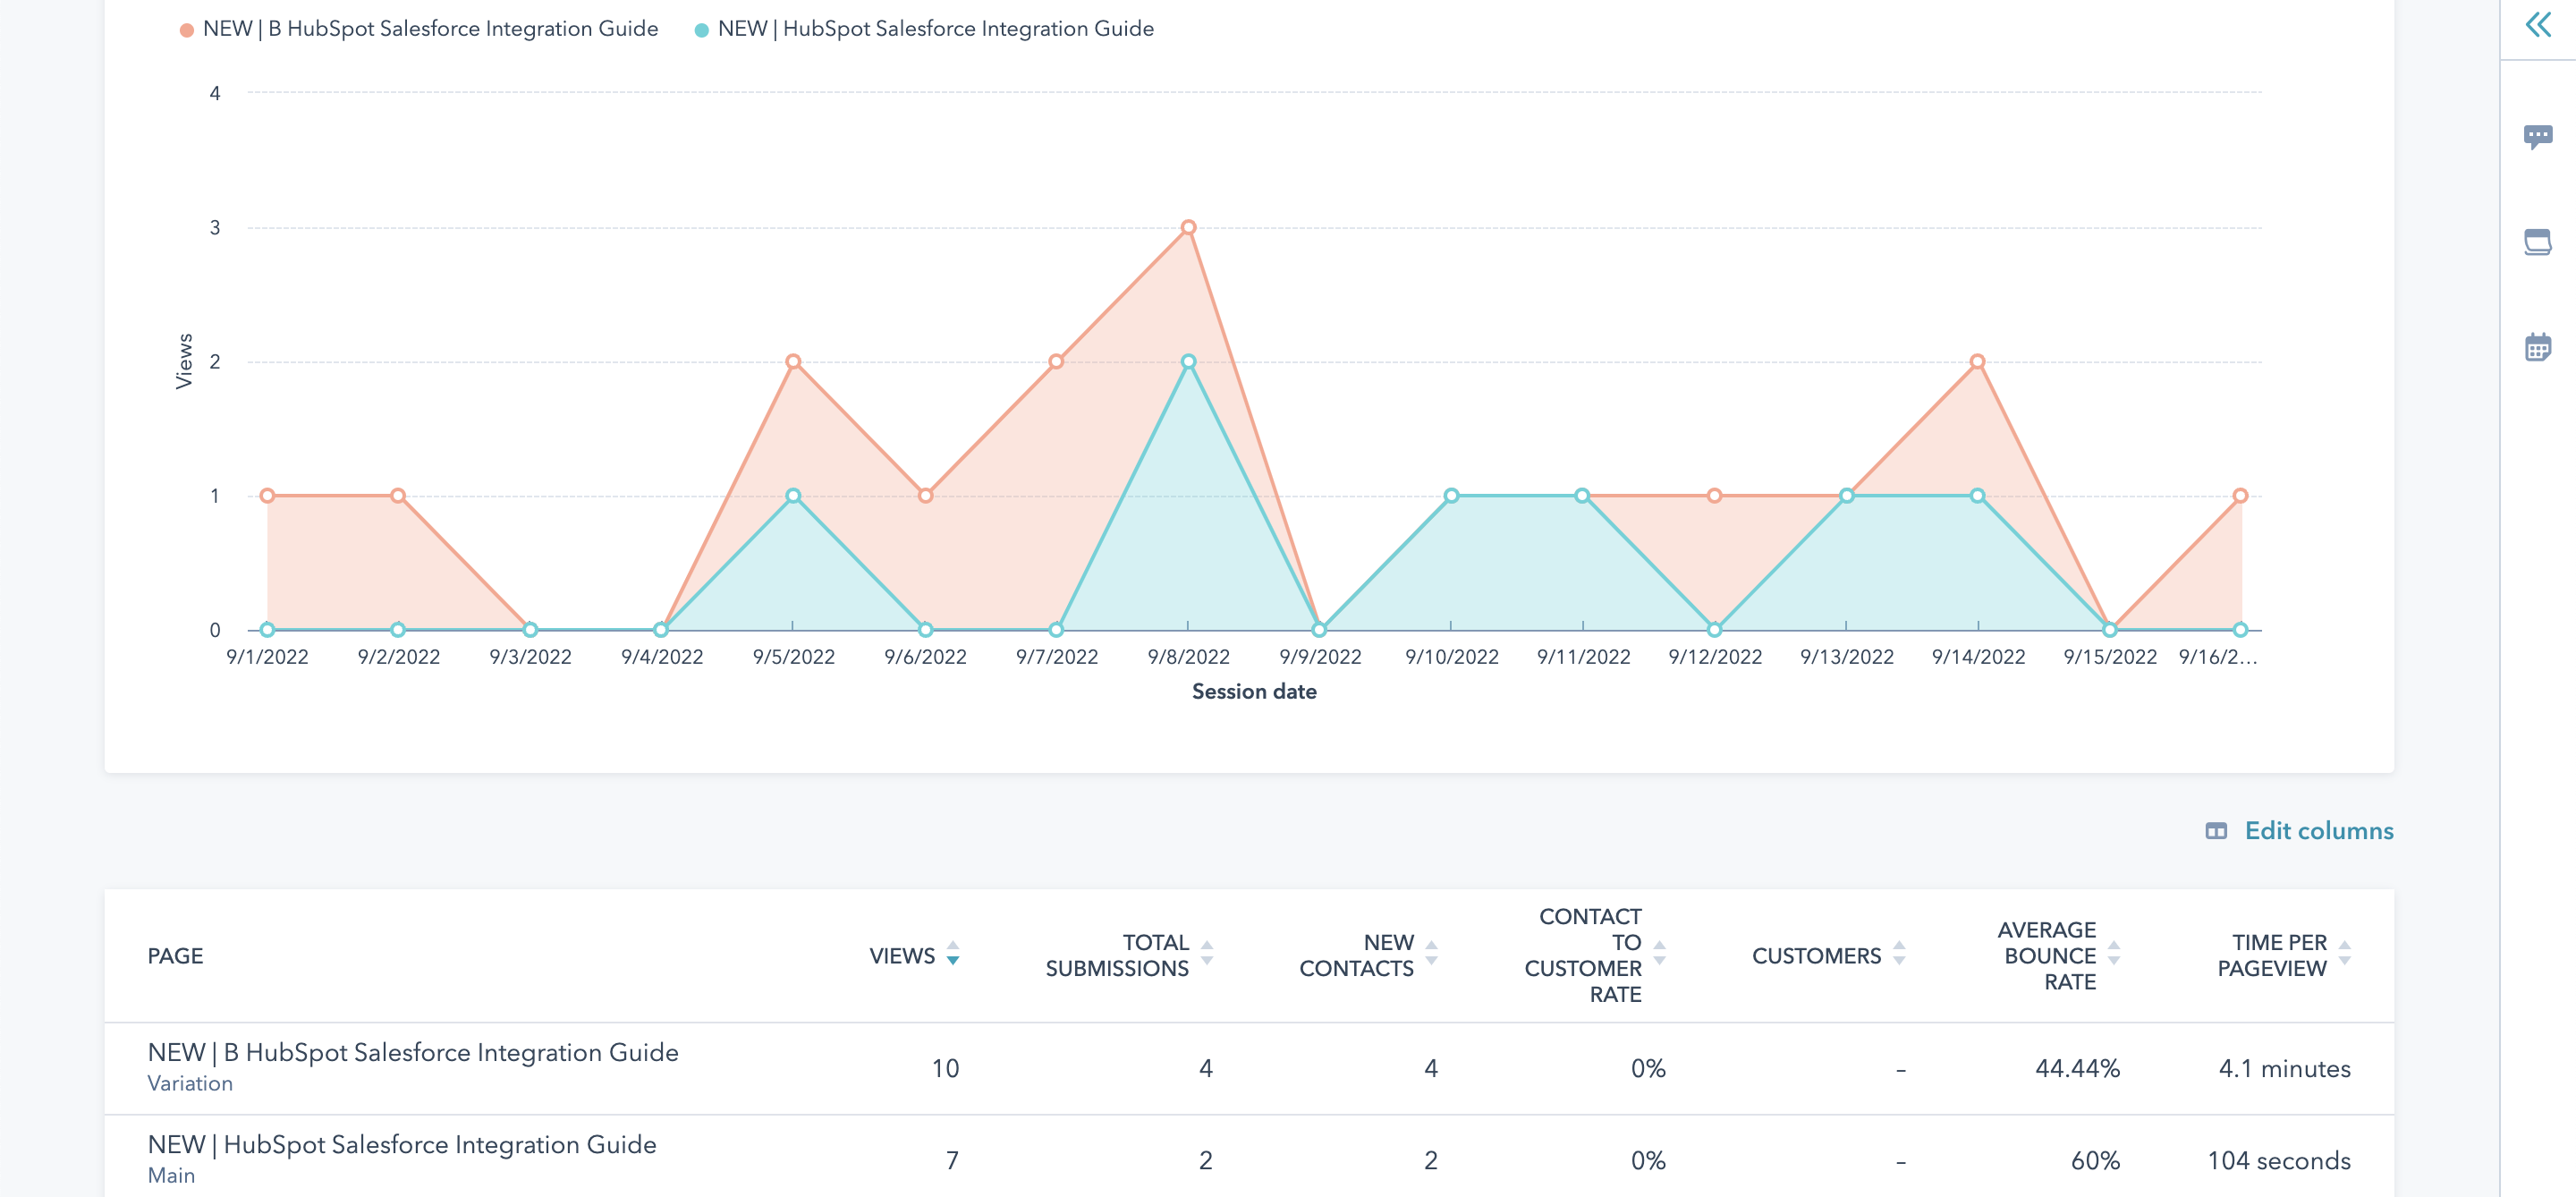The image size is (2576, 1197).
Task: Click the Variation label under B guide
Action: [190, 1083]
